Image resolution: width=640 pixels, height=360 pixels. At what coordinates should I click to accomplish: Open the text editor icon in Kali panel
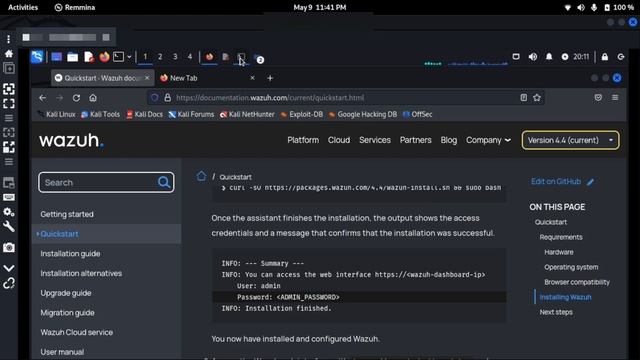point(89,57)
